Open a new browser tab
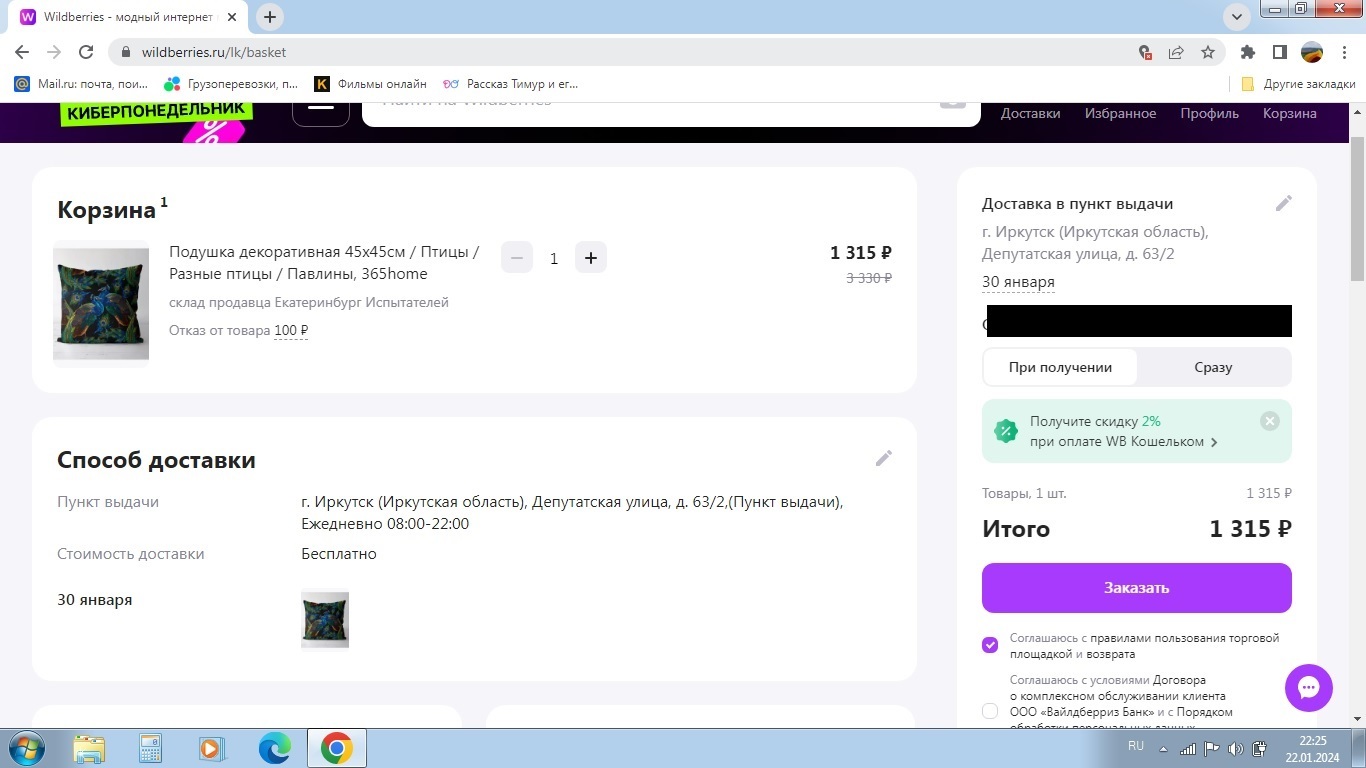The image size is (1366, 768). click(270, 17)
